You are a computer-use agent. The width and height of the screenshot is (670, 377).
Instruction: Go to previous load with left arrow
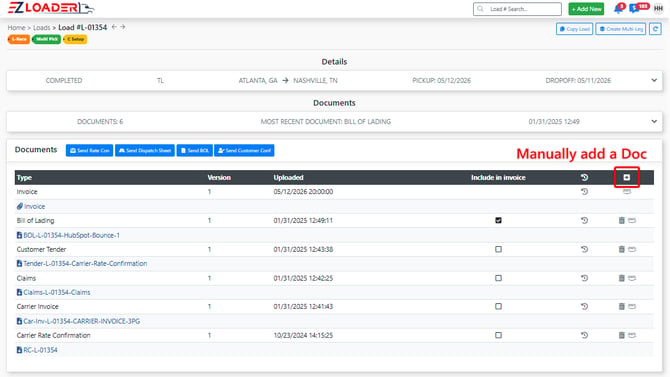click(114, 27)
